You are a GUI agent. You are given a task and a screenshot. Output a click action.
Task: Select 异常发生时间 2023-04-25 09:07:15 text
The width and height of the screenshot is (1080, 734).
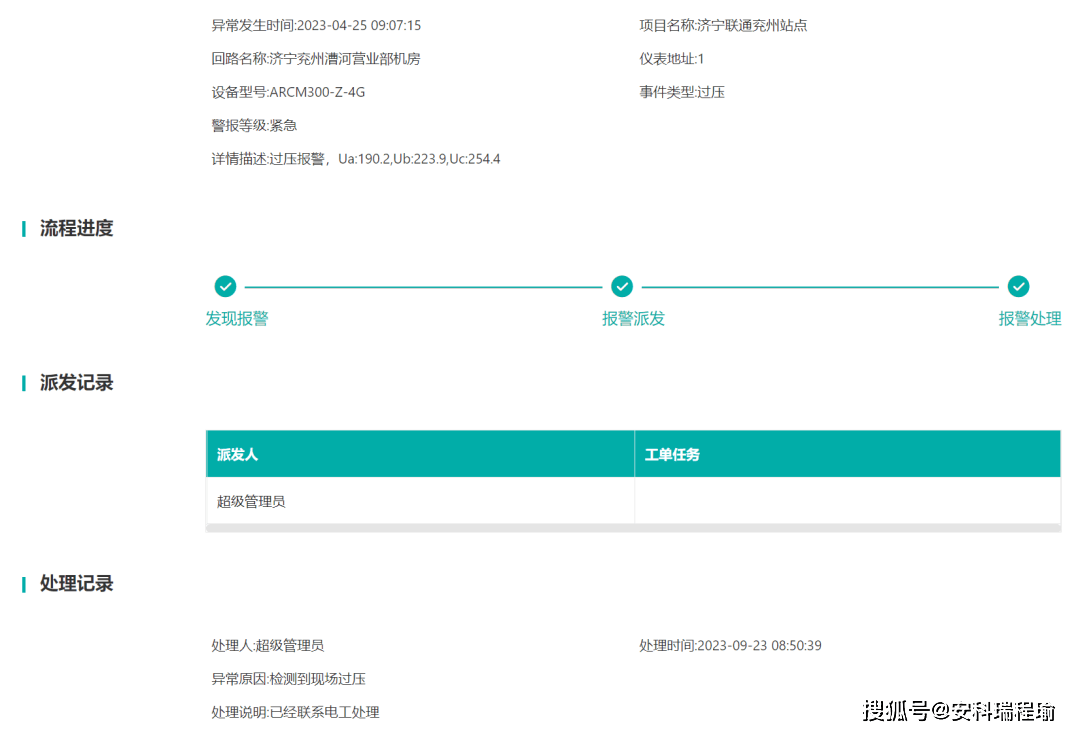click(316, 25)
